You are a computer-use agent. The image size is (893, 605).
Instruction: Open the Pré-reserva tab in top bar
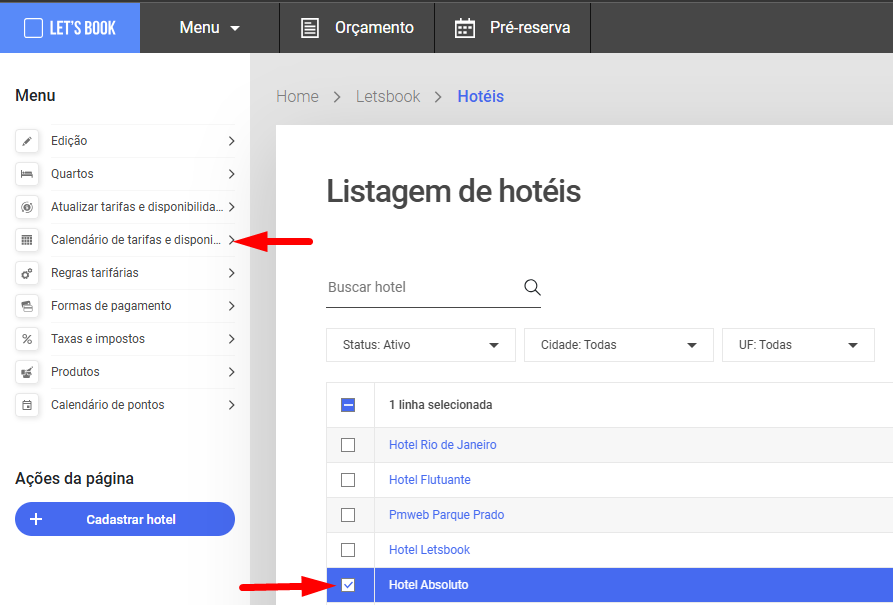513,27
